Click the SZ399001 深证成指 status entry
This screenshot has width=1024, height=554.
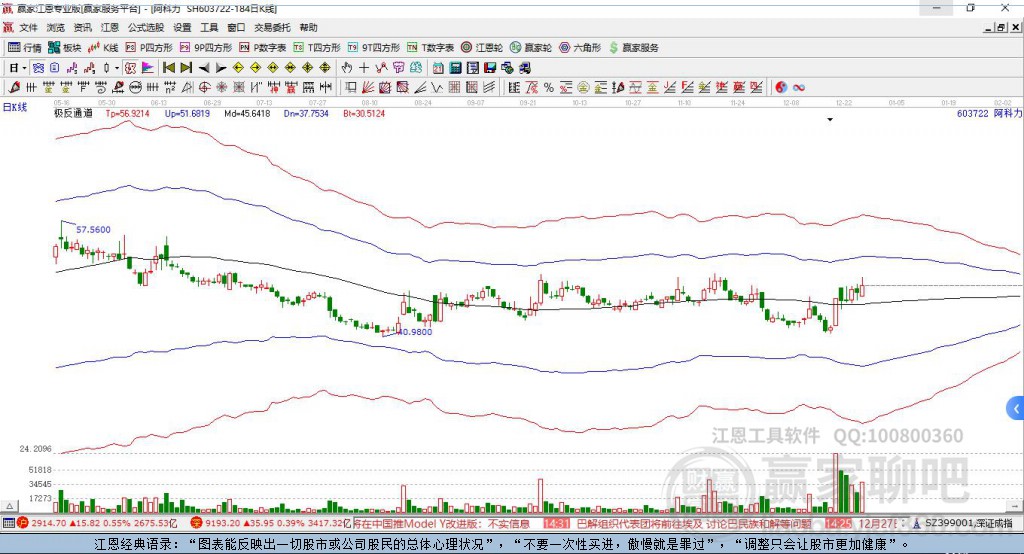[x=965, y=523]
